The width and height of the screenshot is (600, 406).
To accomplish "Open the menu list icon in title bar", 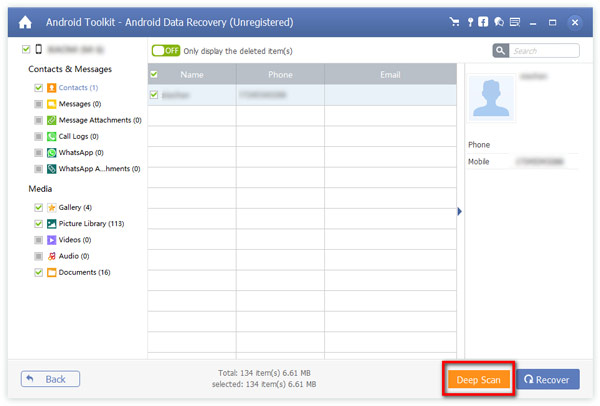I will (x=514, y=20).
